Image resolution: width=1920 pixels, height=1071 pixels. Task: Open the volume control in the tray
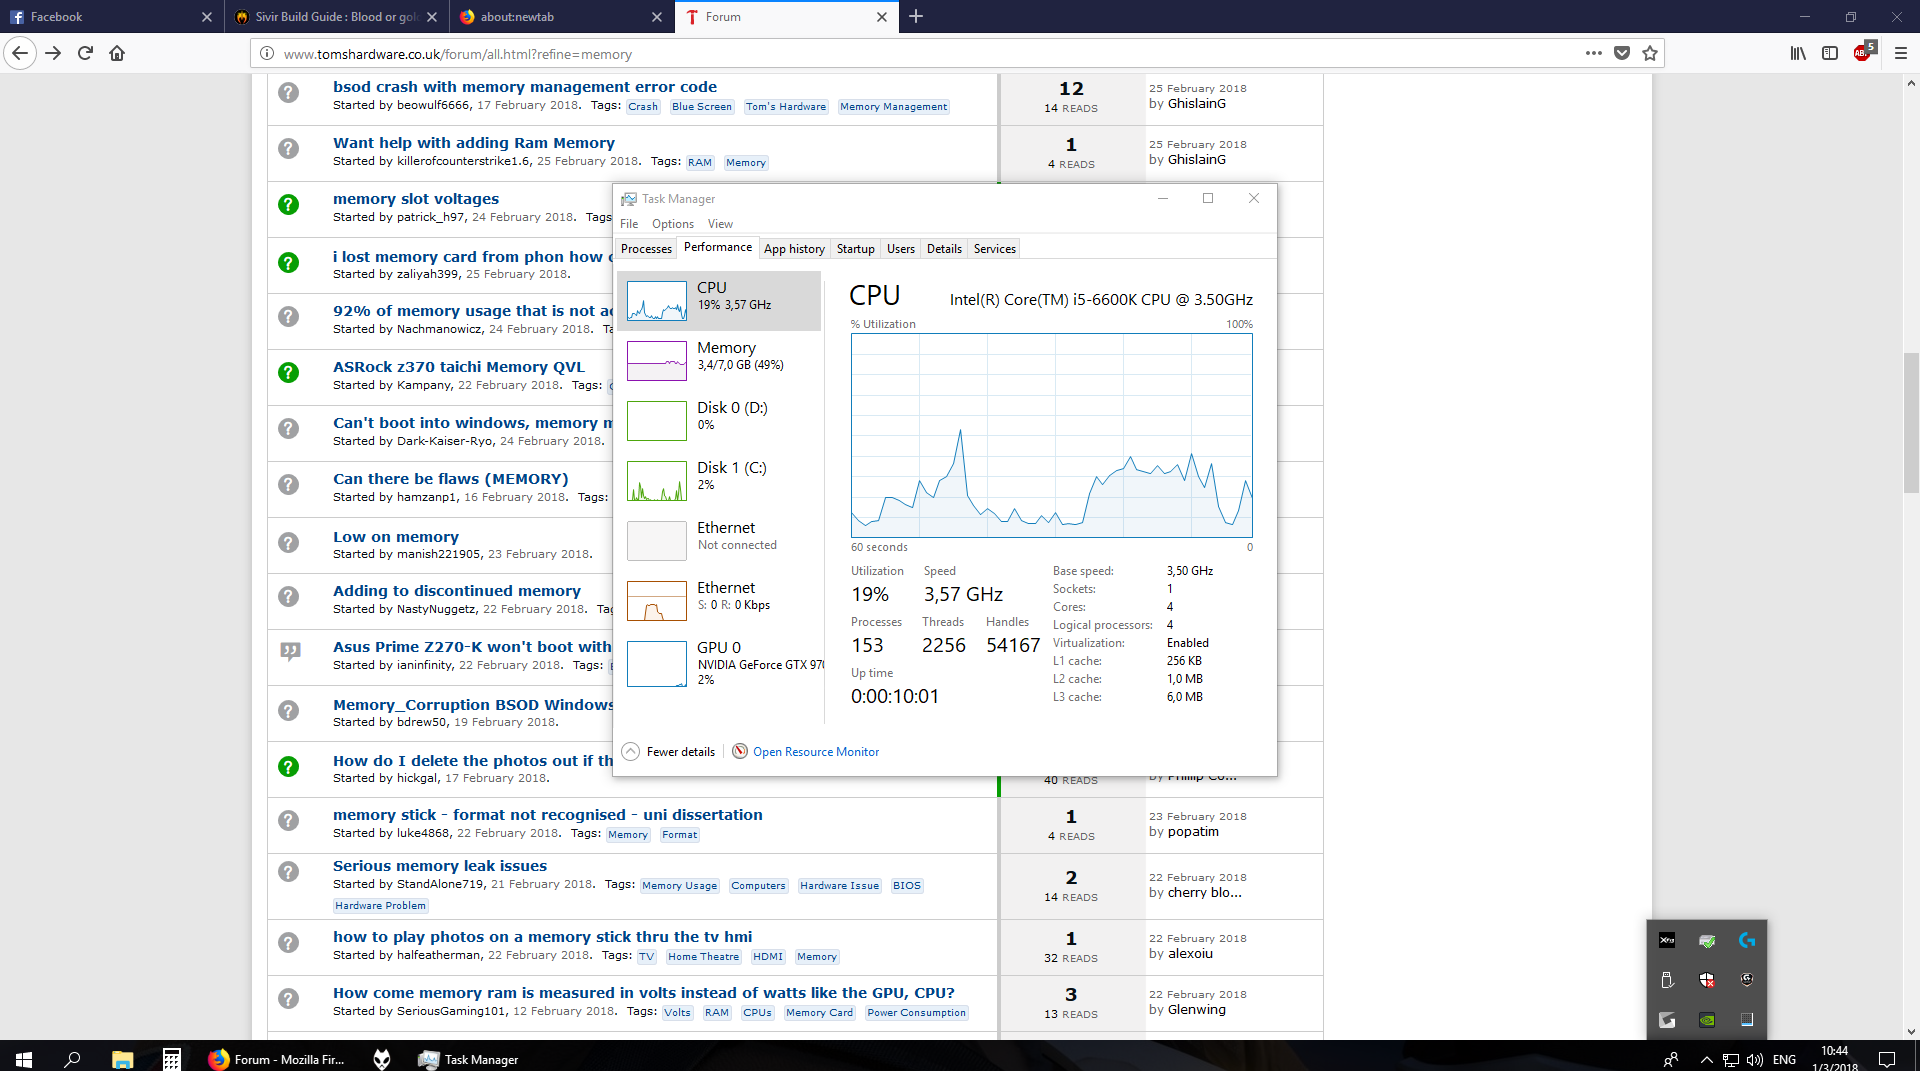point(1754,1059)
